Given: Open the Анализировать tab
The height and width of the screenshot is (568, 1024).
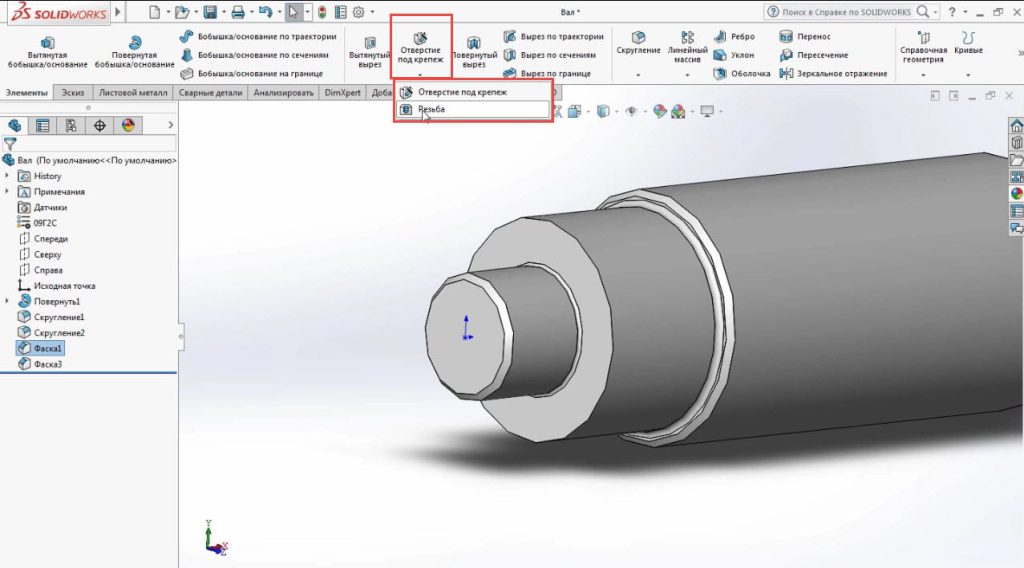Looking at the screenshot, I should [283, 93].
